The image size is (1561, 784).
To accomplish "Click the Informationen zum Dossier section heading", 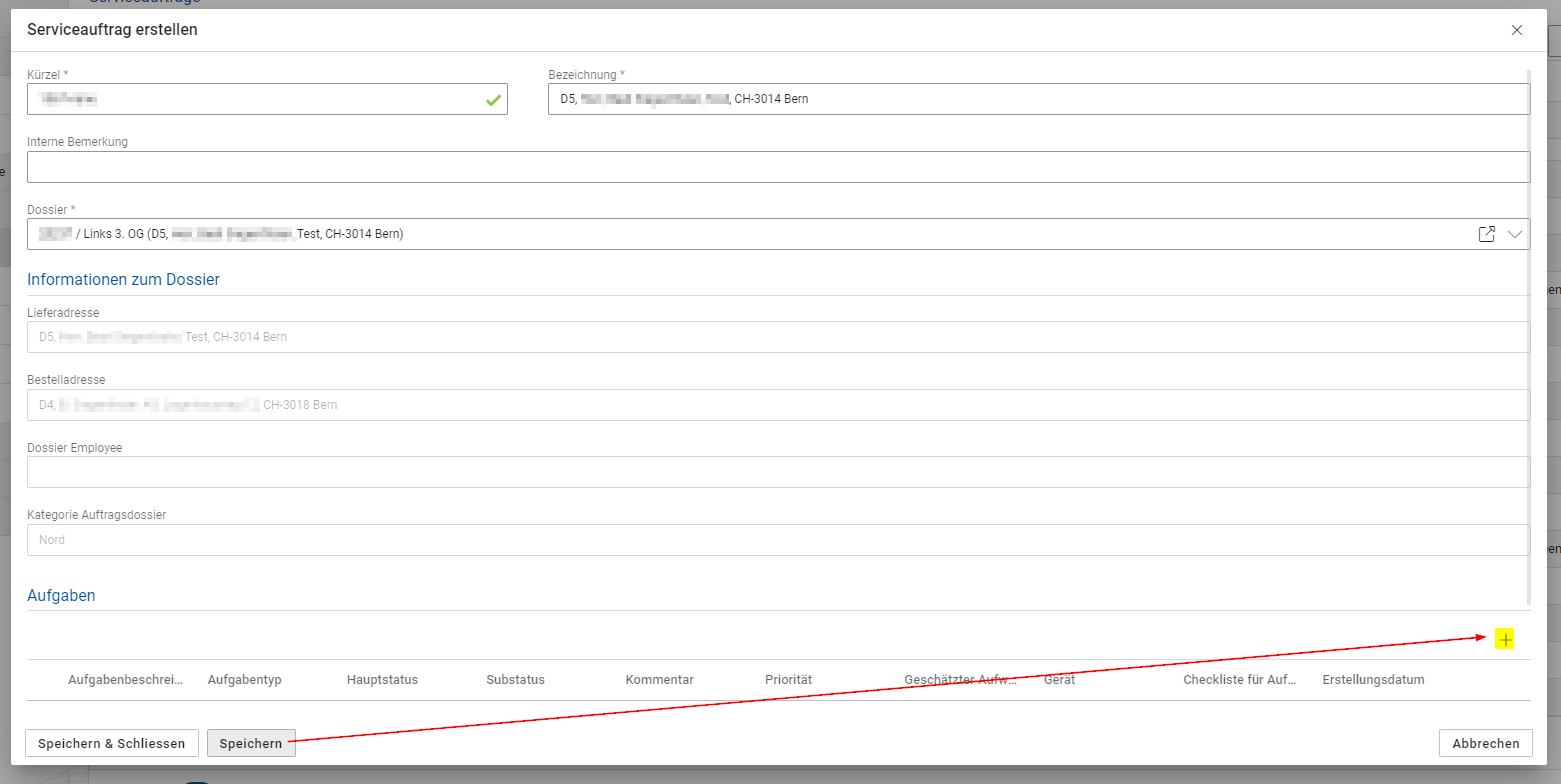I will [123, 280].
